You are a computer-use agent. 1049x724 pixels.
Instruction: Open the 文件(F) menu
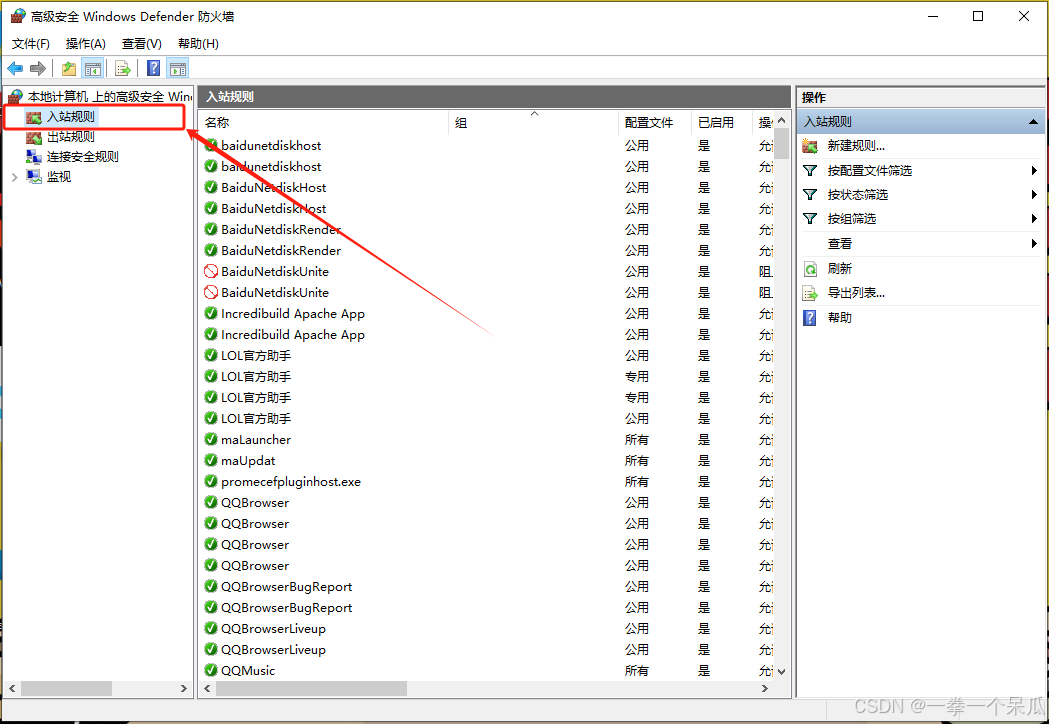pyautogui.click(x=31, y=44)
